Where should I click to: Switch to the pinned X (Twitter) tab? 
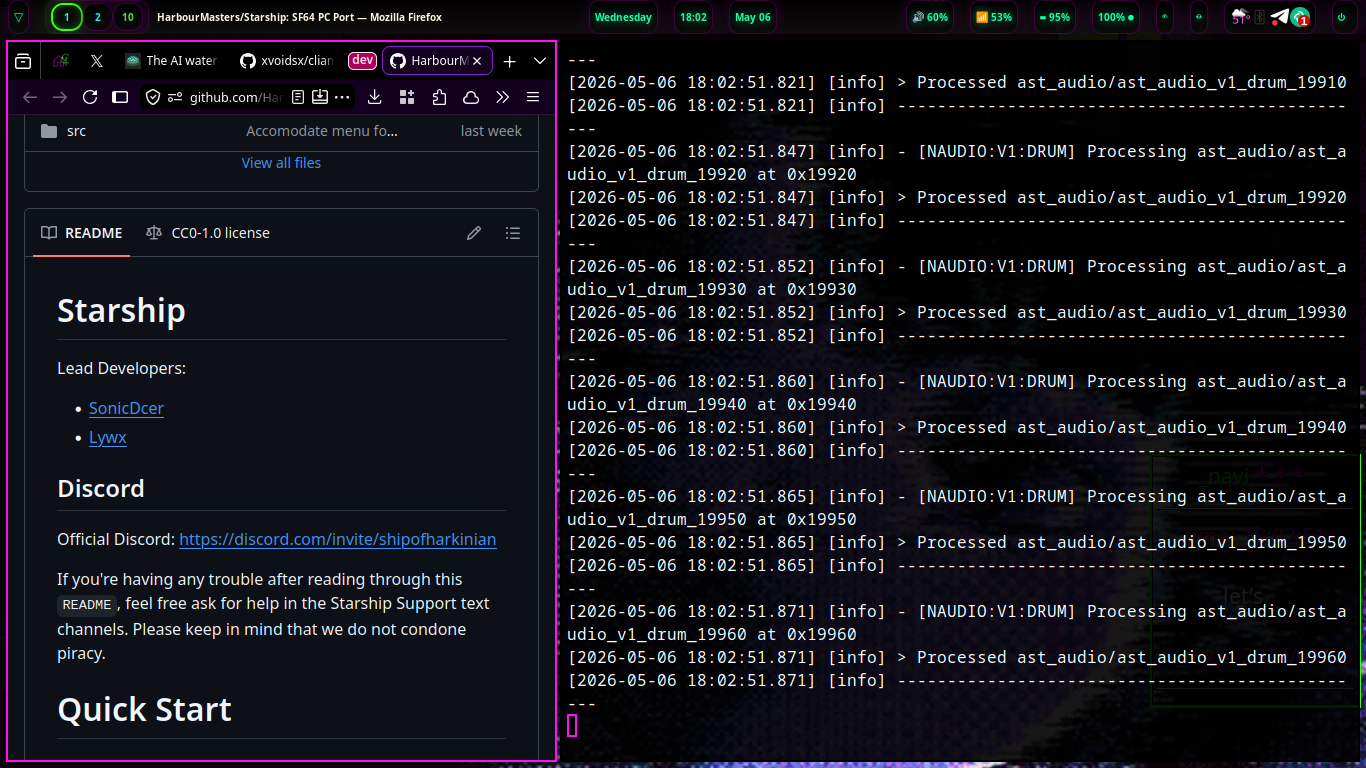96,61
